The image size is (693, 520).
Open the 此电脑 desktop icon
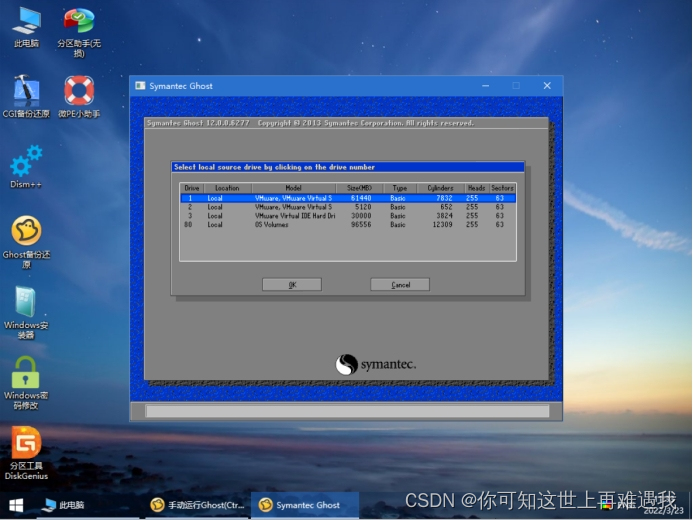[26, 27]
